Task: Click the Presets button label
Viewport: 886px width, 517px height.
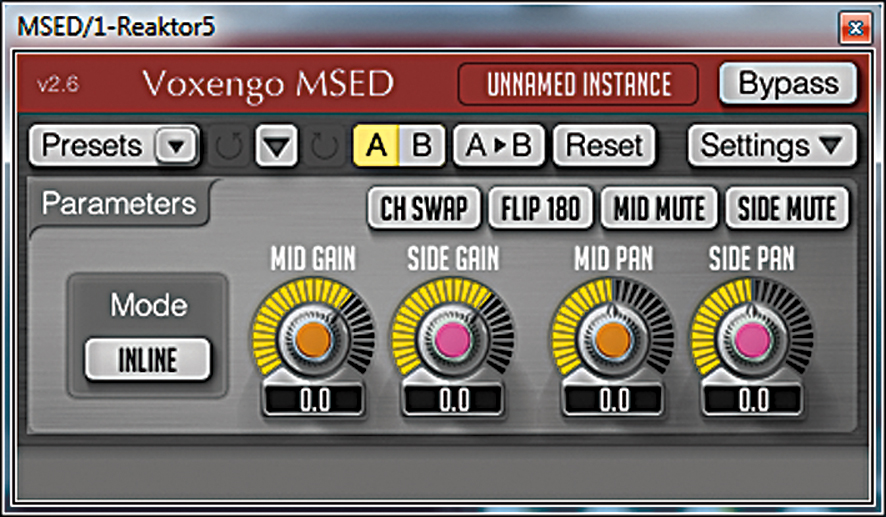Action: coord(92,146)
